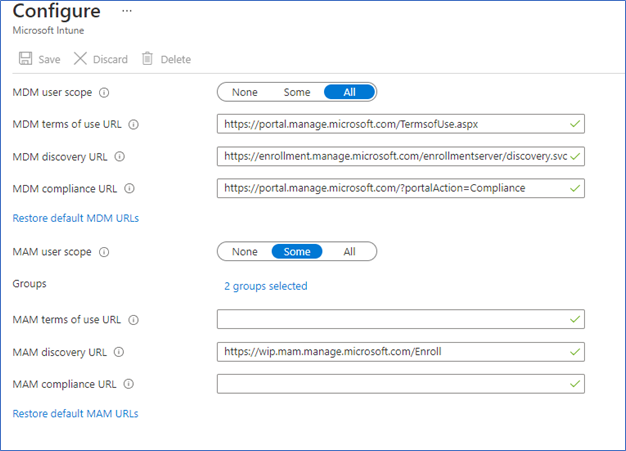626x451 pixels.
Task: Open the 2 groups selected link
Action: click(x=265, y=286)
